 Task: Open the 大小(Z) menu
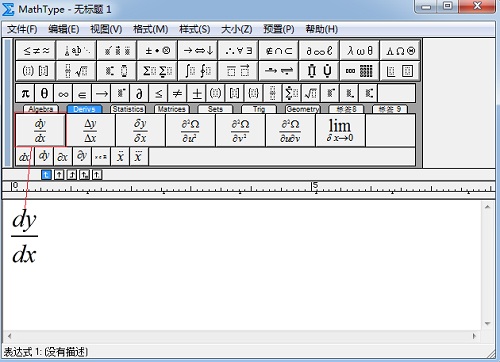pos(237,29)
